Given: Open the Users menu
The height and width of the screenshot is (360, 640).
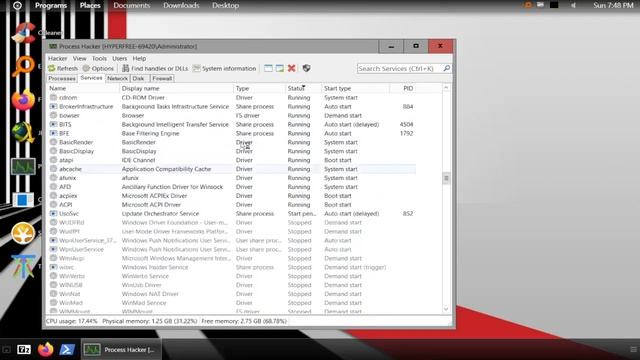Looking at the screenshot, I should coord(120,58).
